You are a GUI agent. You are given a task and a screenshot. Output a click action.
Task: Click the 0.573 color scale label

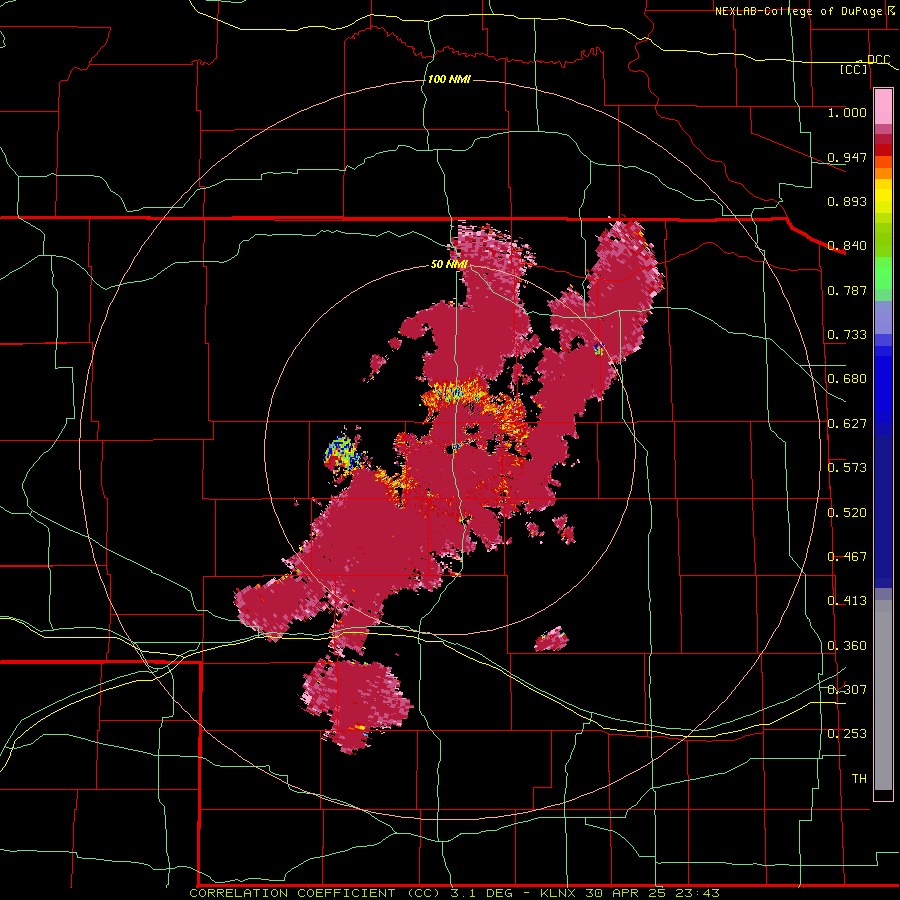point(847,468)
